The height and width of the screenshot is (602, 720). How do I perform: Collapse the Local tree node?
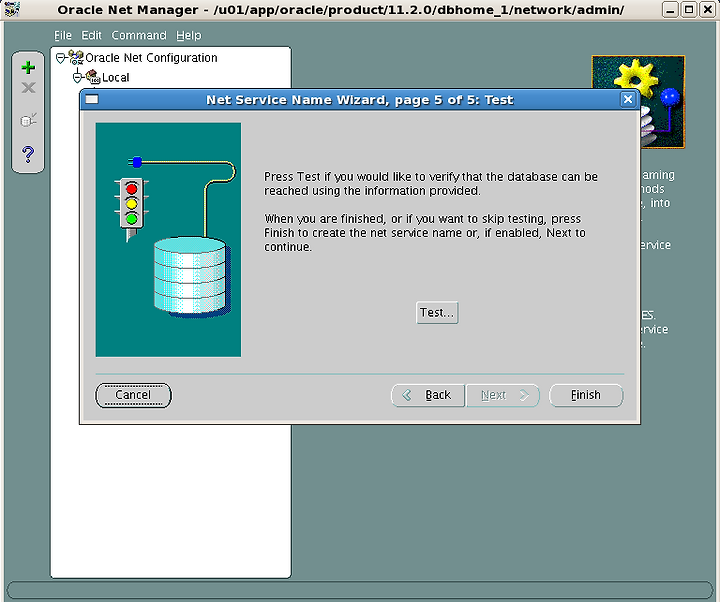point(77,77)
